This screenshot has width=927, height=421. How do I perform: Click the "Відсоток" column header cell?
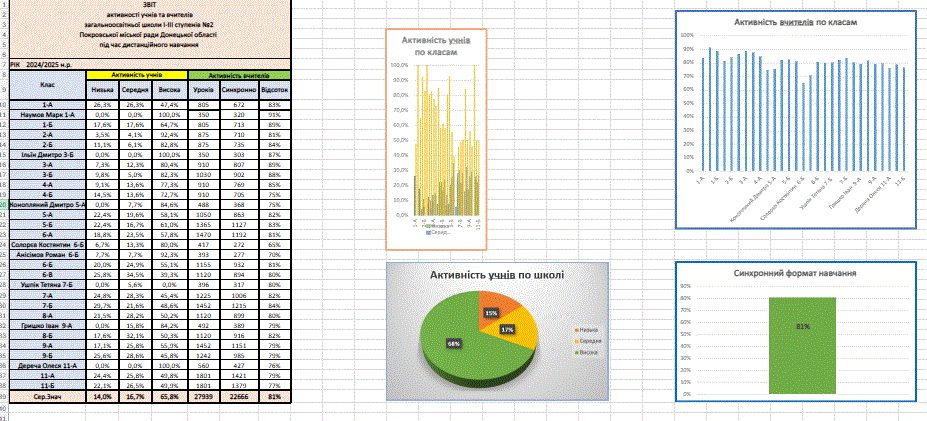(275, 89)
